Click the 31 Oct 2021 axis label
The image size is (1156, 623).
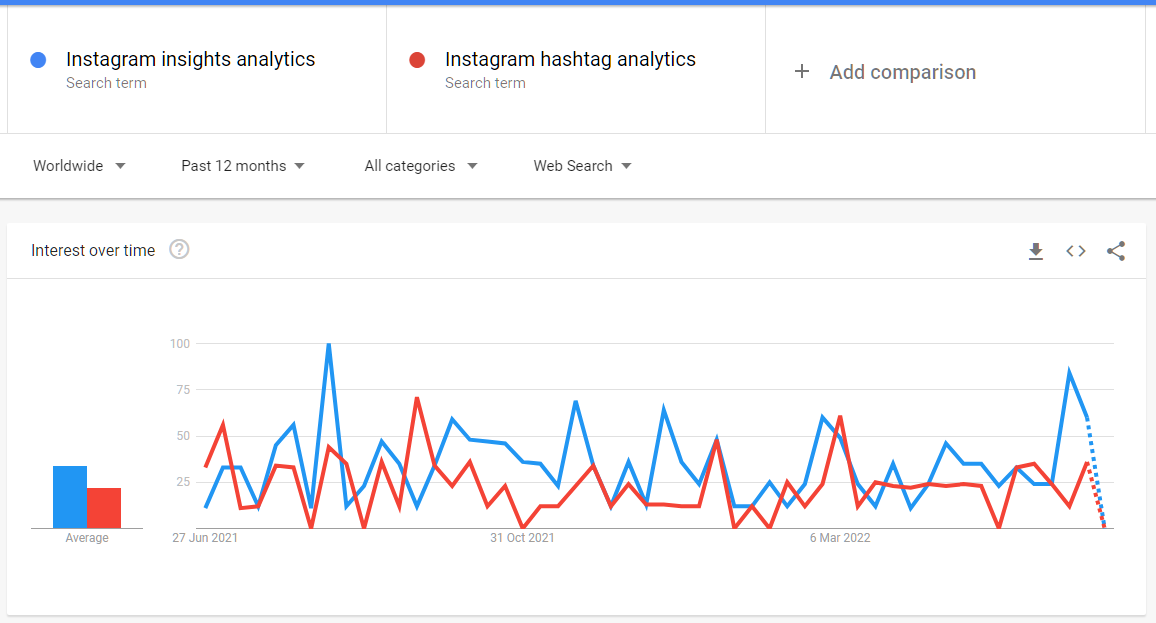[x=522, y=538]
